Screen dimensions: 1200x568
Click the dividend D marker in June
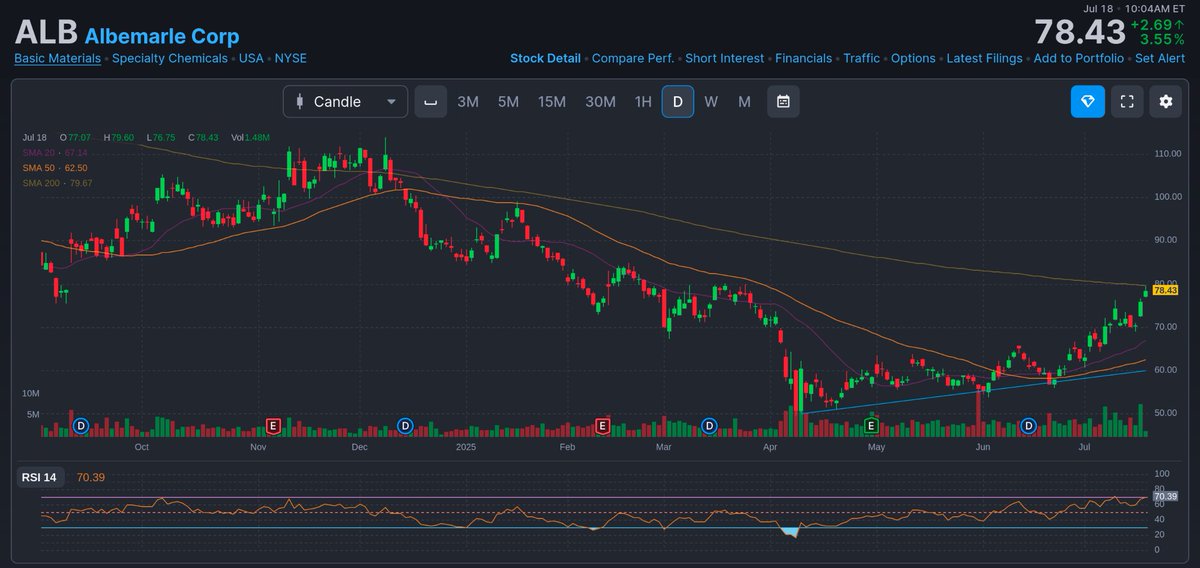point(1028,426)
